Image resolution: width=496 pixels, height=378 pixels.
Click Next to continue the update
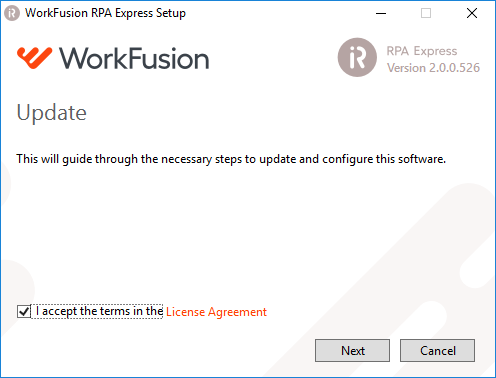352,350
